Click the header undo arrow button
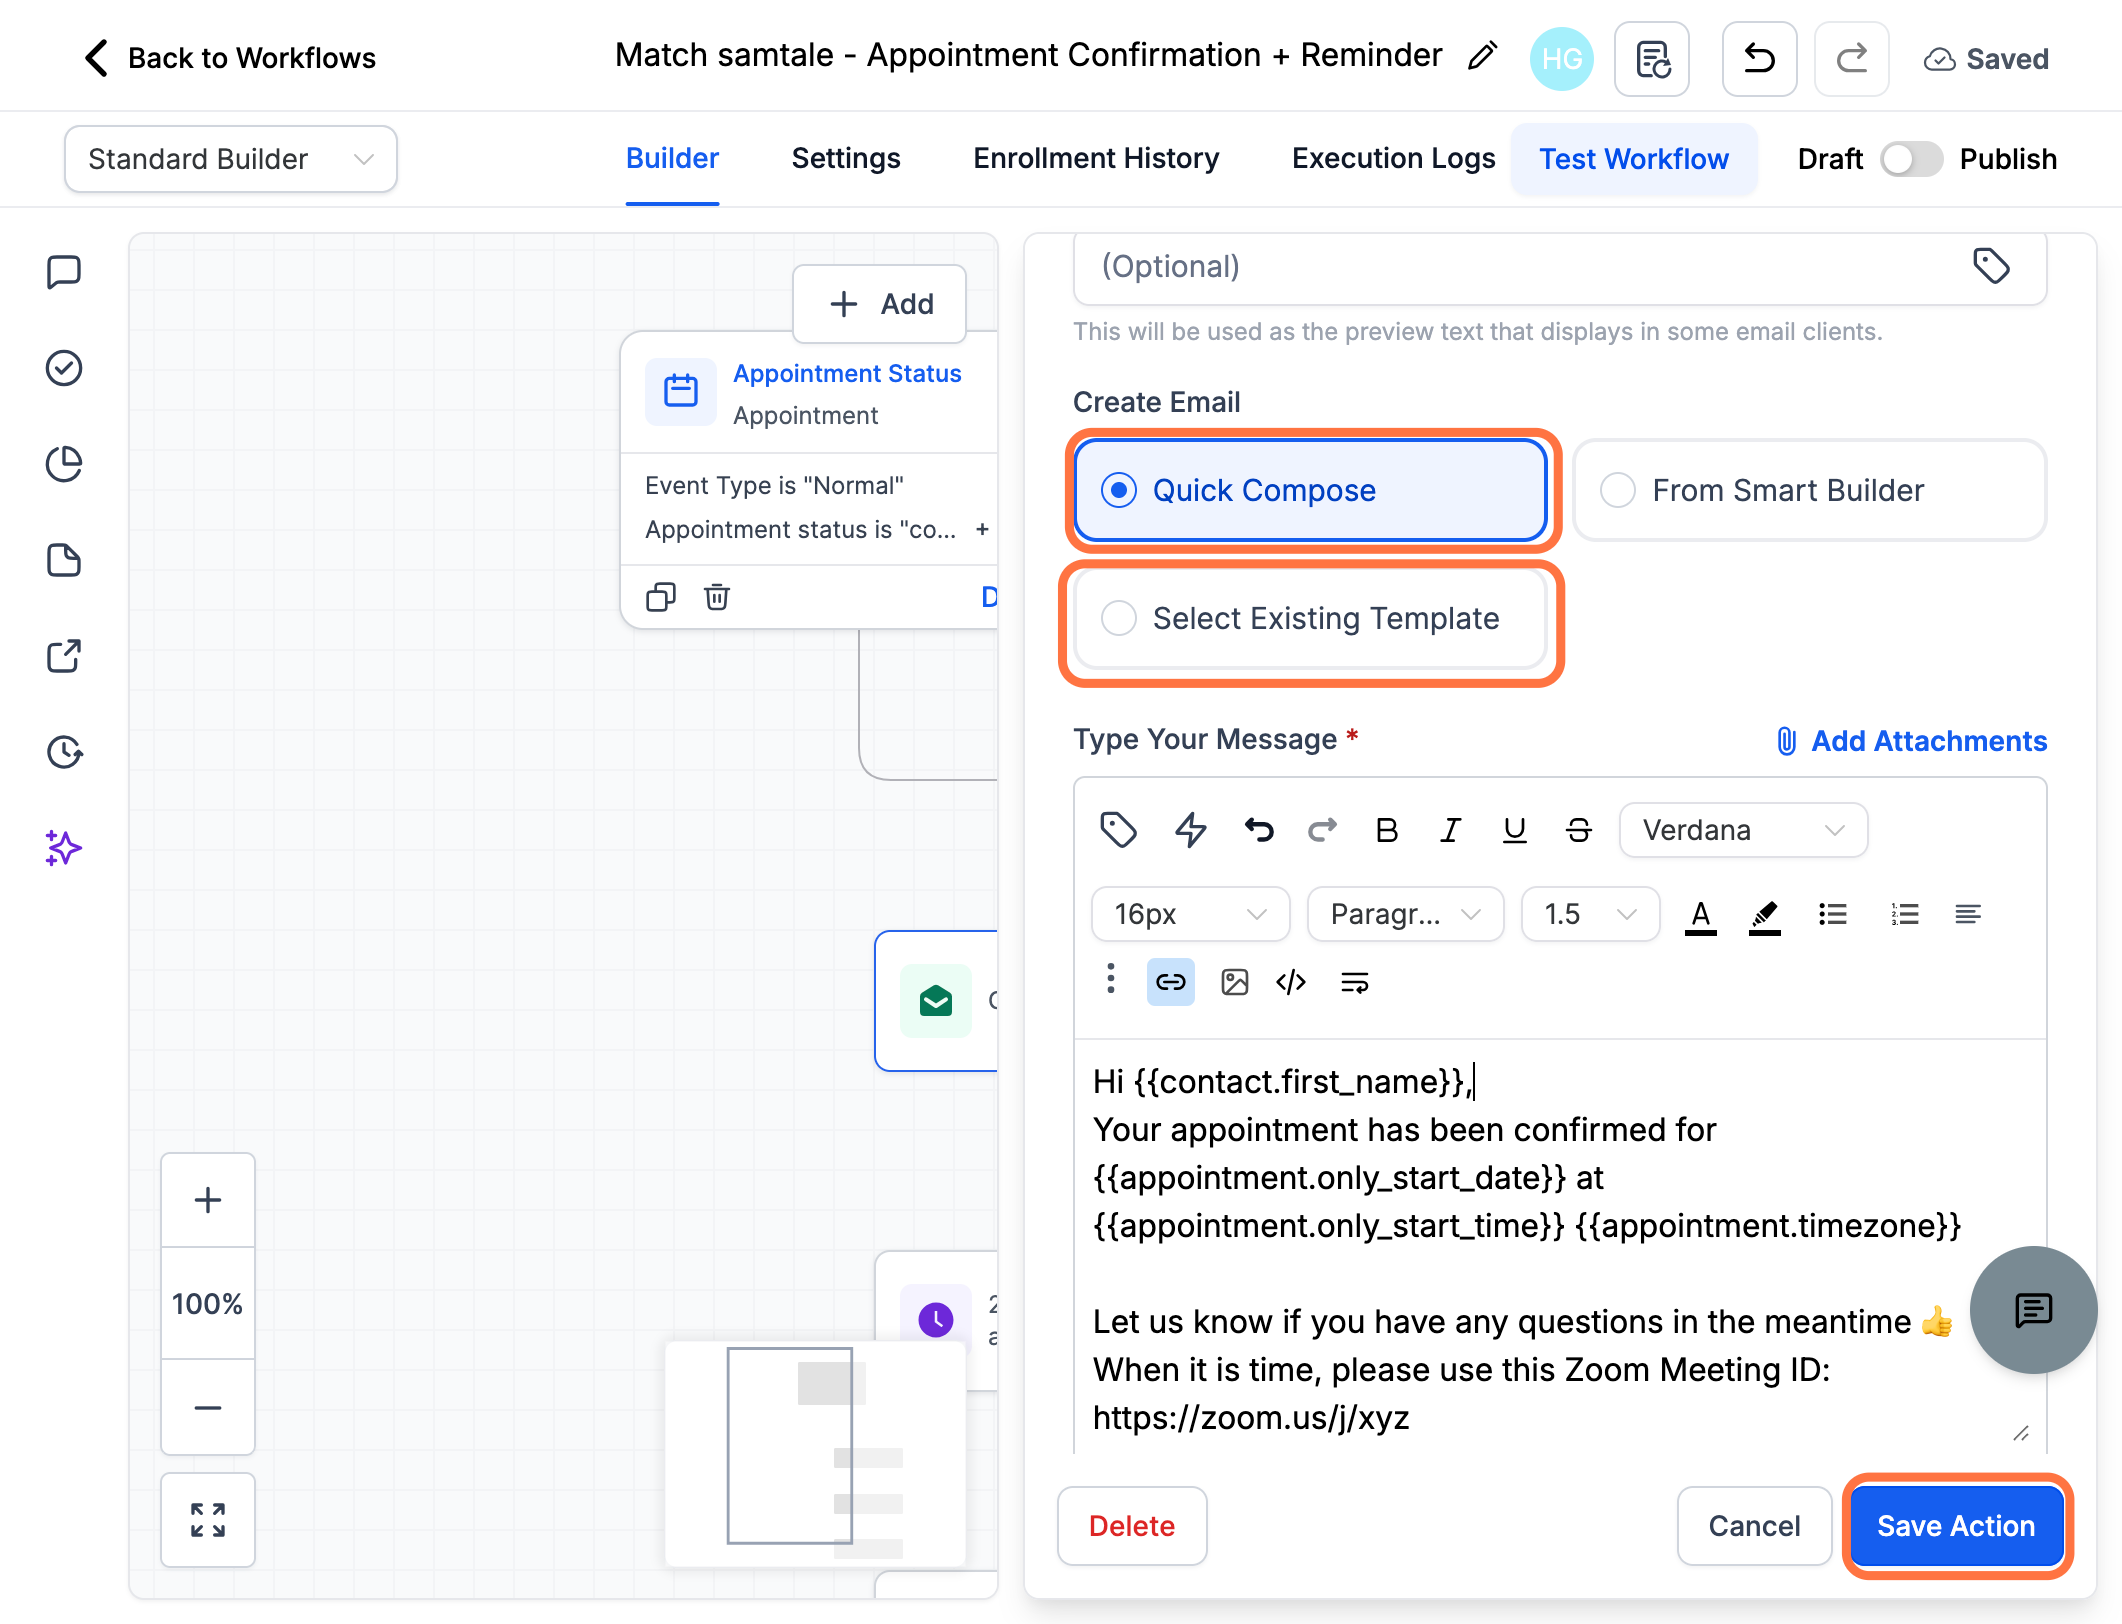This screenshot has height=1624, width=2122. 1760,59
